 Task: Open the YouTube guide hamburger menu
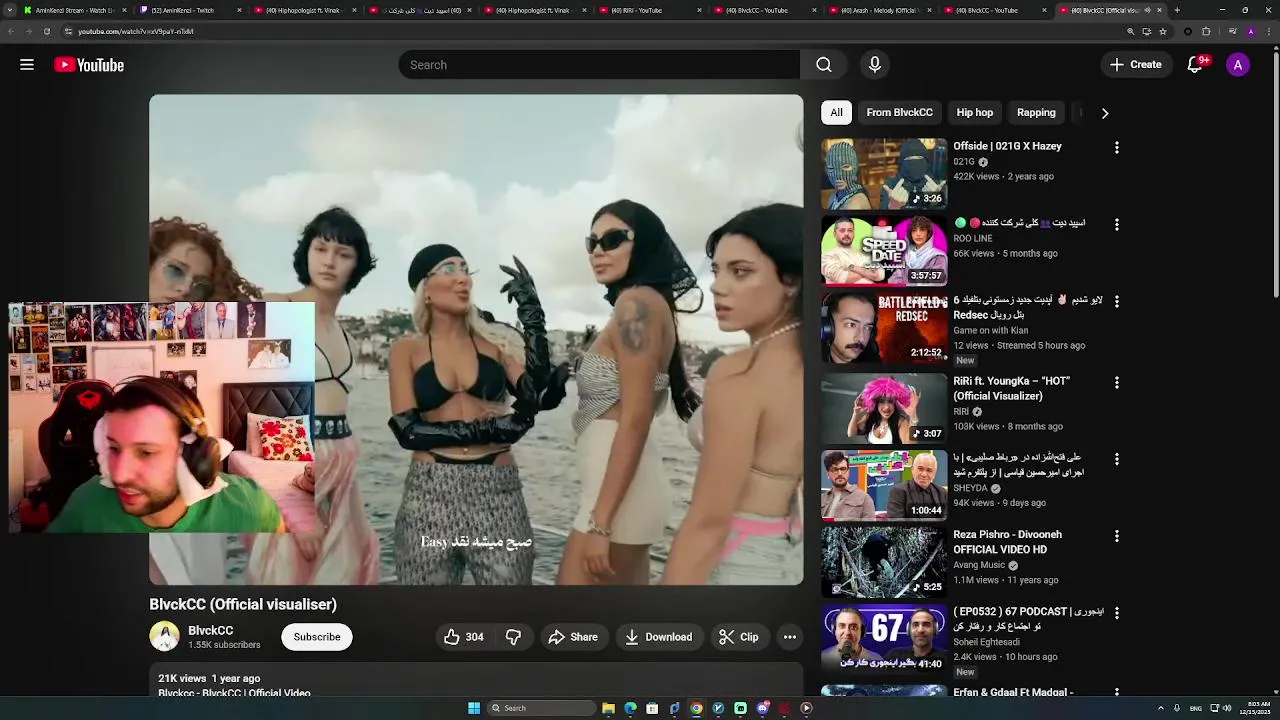(27, 65)
